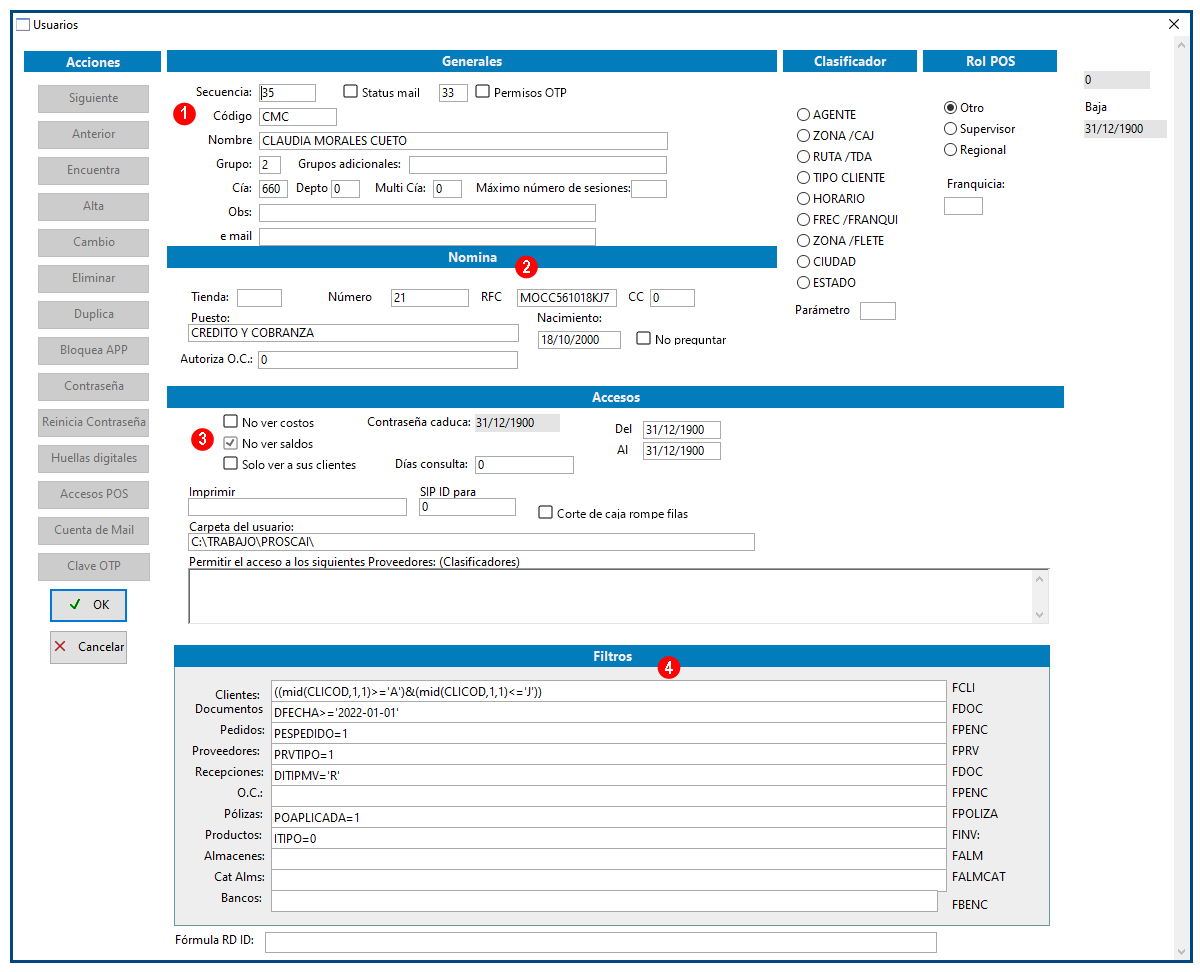Uncheck the No ver saldos option
The image size is (1200, 972).
(231, 443)
